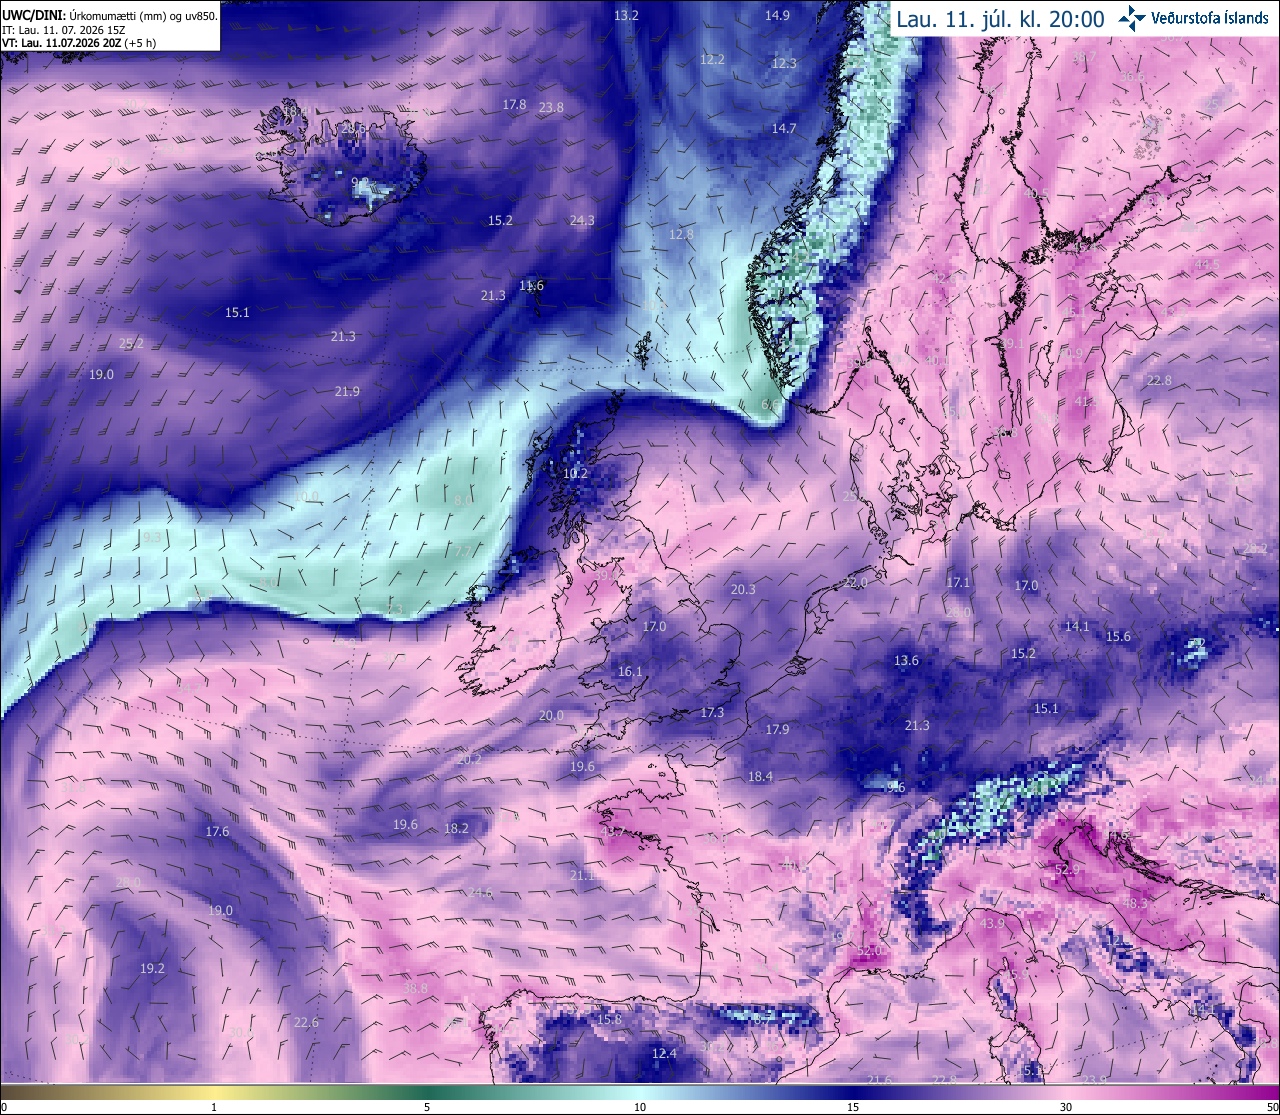Click the 1 tick on the color scale
The width and height of the screenshot is (1280, 1115).
[x=214, y=1107]
